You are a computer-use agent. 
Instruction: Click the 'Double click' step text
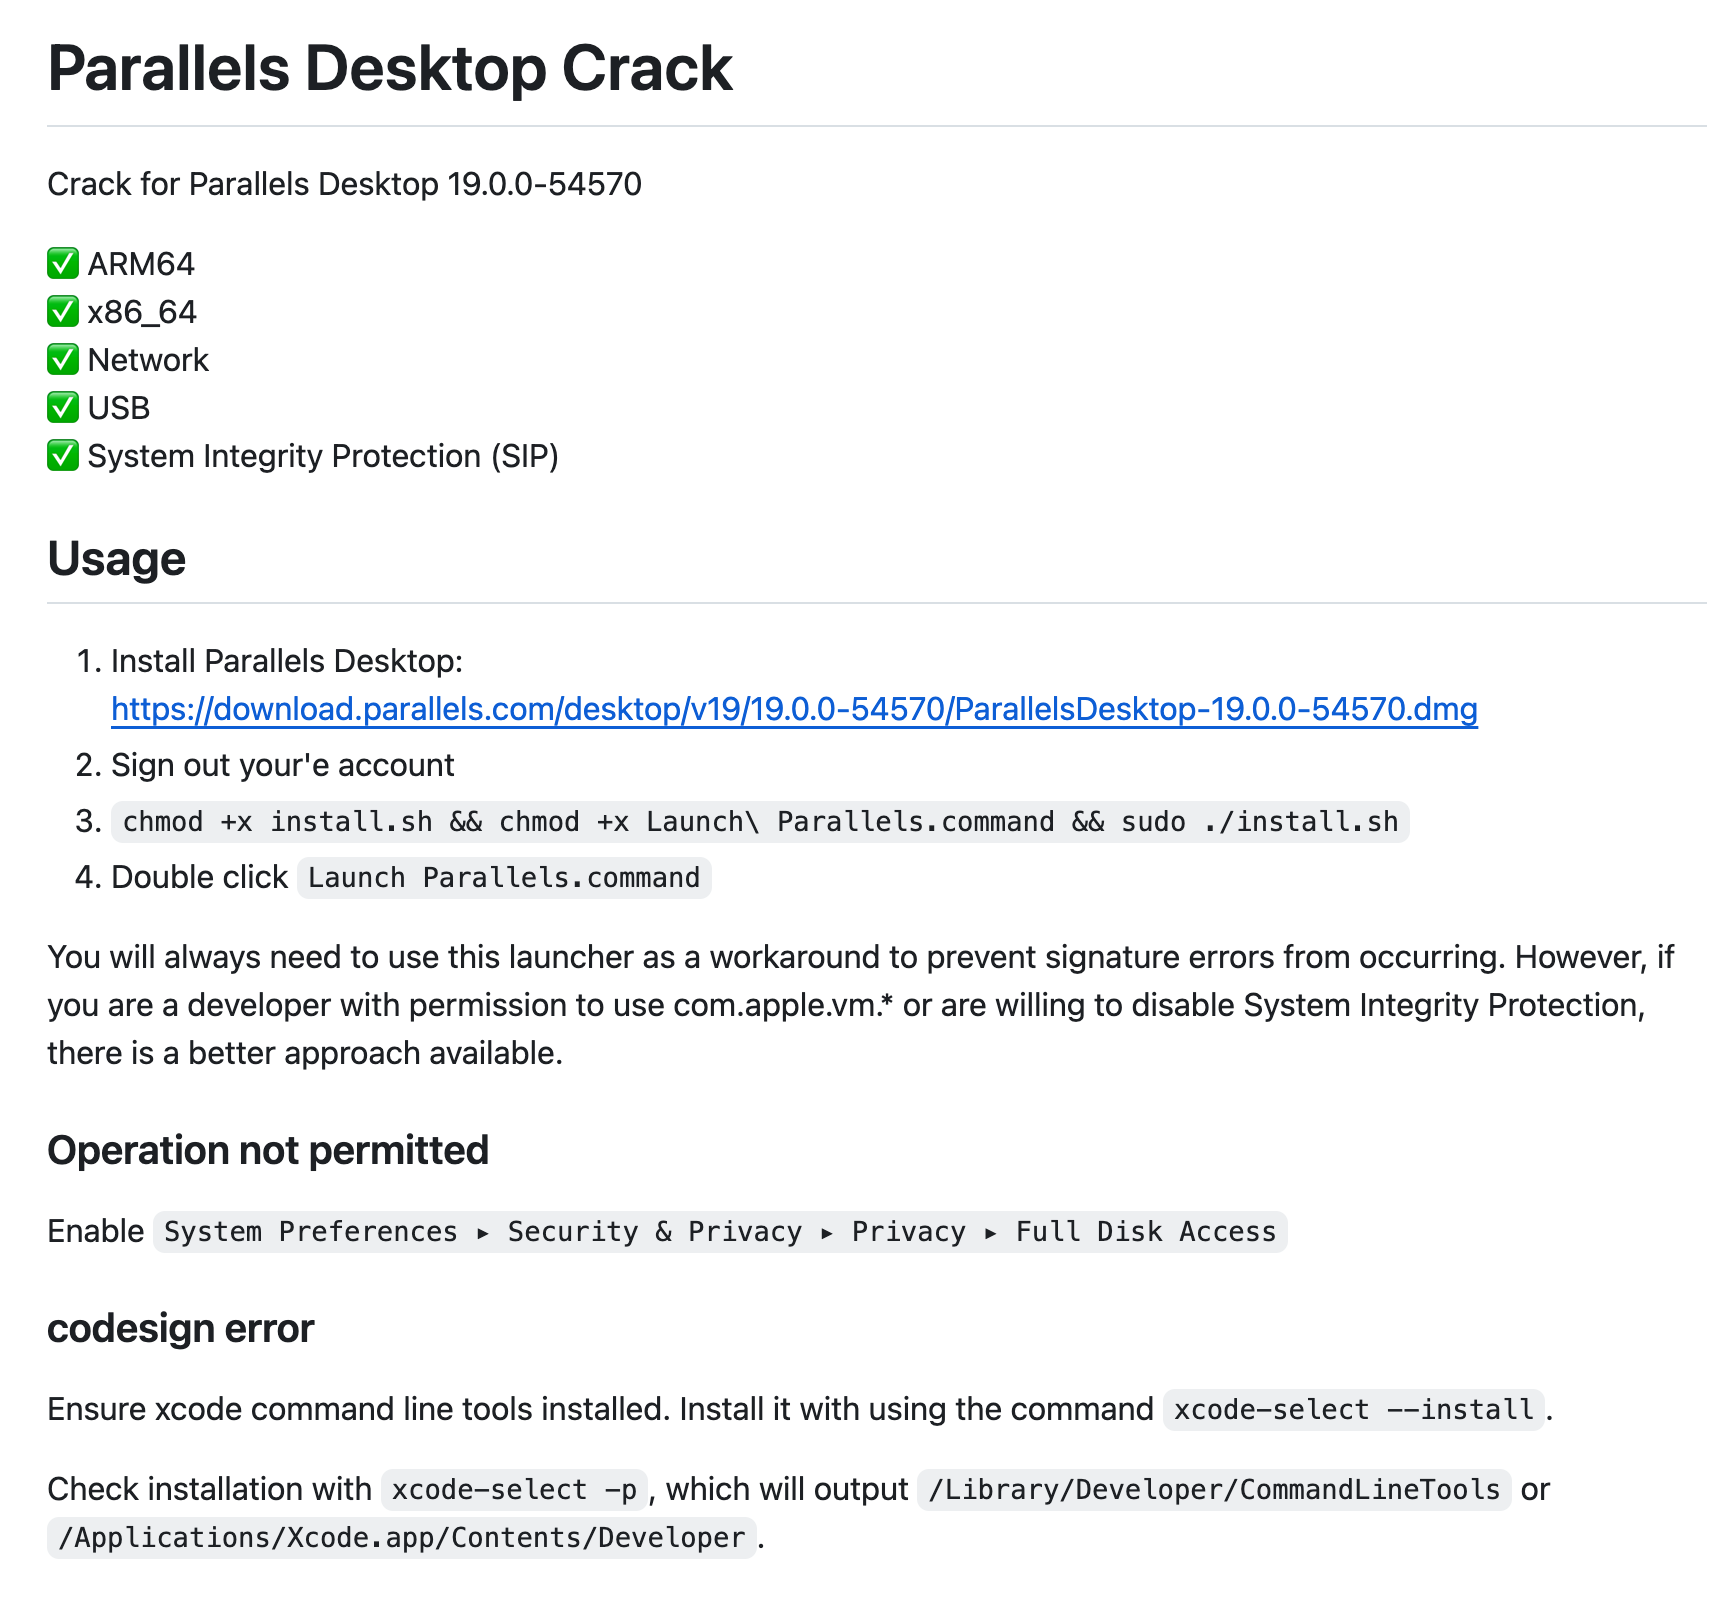(199, 877)
